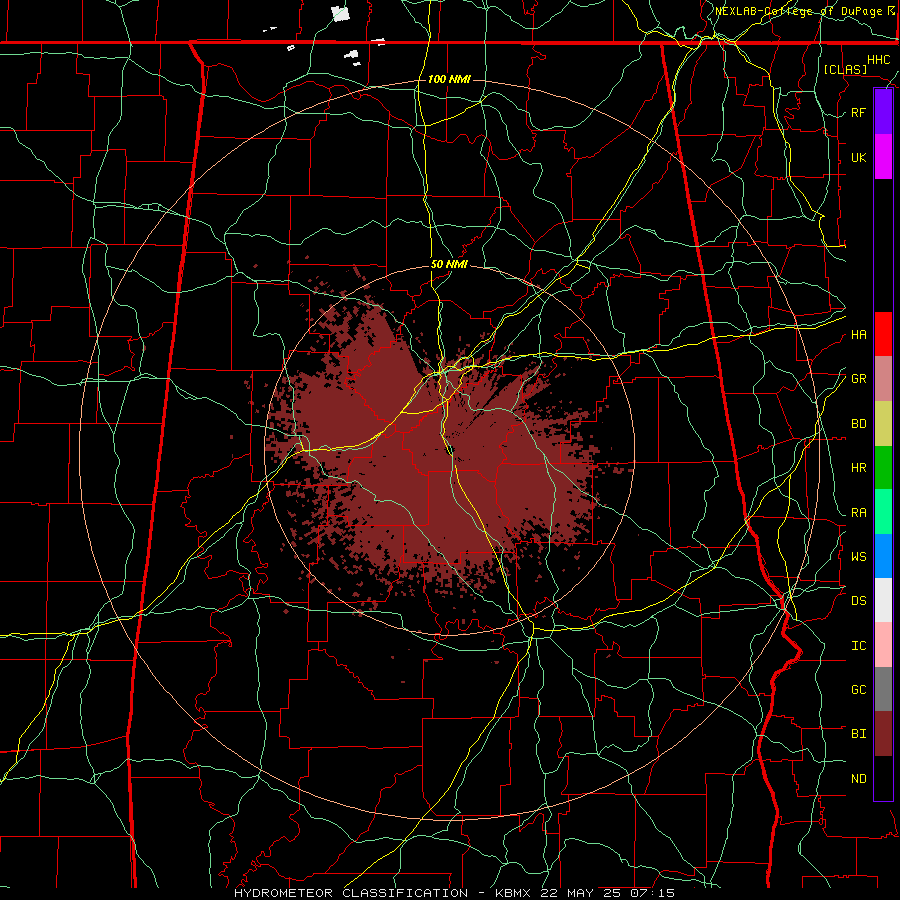Image resolution: width=900 pixels, height=900 pixels.
Task: Click the purple RF color swatch
Action: pyautogui.click(x=883, y=112)
